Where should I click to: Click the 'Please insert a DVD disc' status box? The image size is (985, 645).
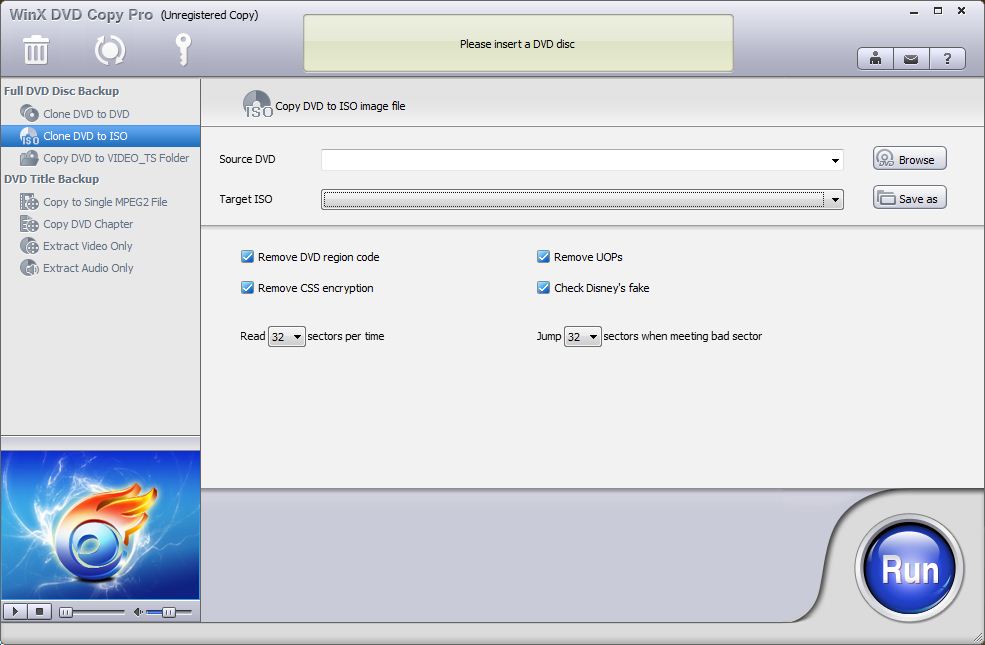518,43
